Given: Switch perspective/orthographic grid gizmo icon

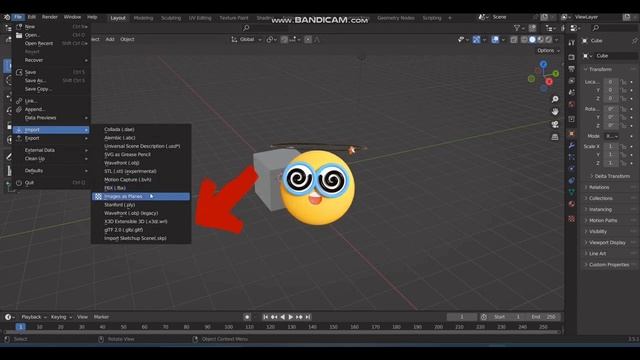Looking at the screenshot, I should (555, 137).
